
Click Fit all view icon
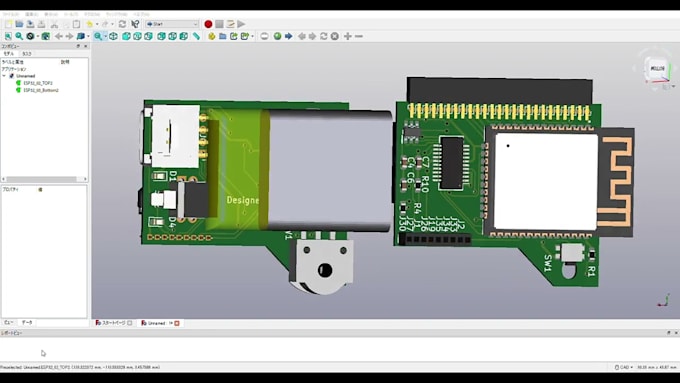[8, 36]
